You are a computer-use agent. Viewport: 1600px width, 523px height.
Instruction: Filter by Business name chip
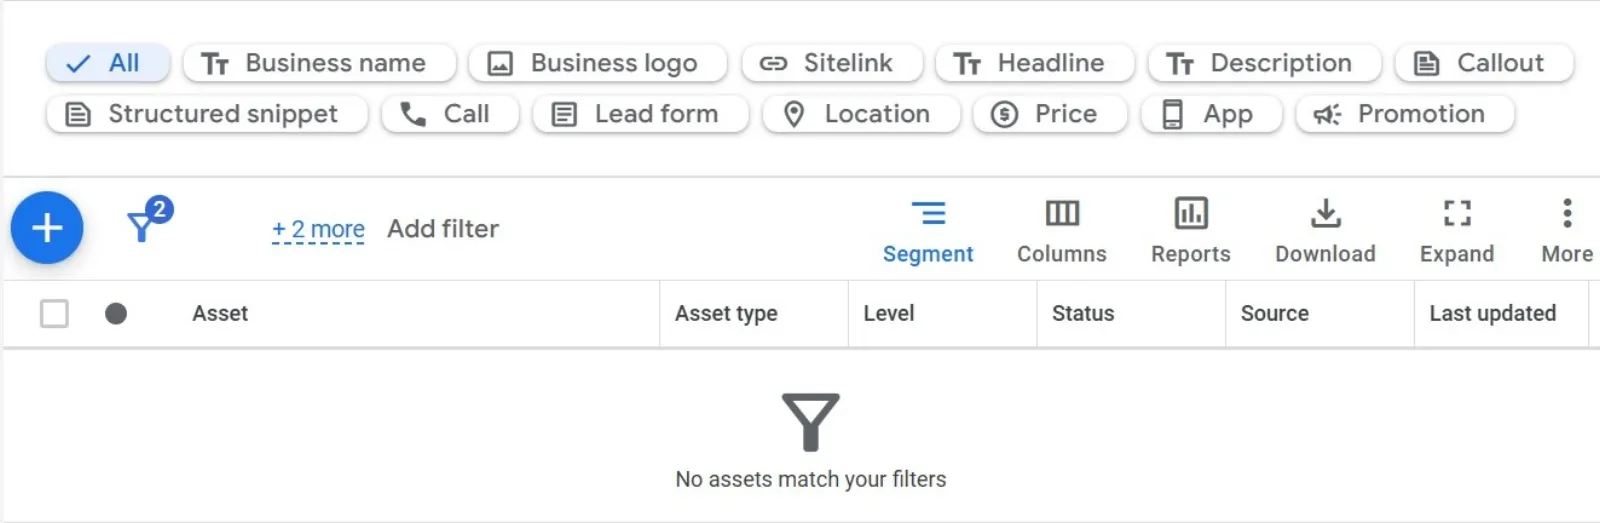[320, 63]
